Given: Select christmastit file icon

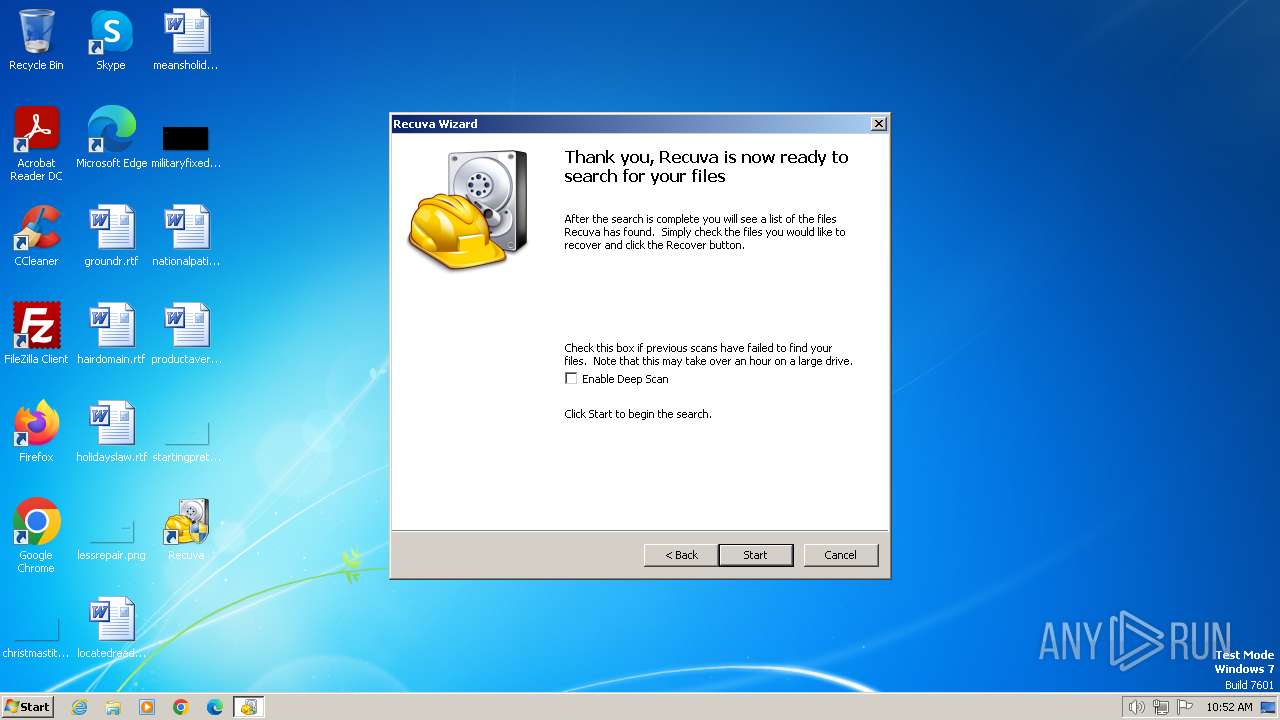Looking at the screenshot, I should (x=36, y=638).
